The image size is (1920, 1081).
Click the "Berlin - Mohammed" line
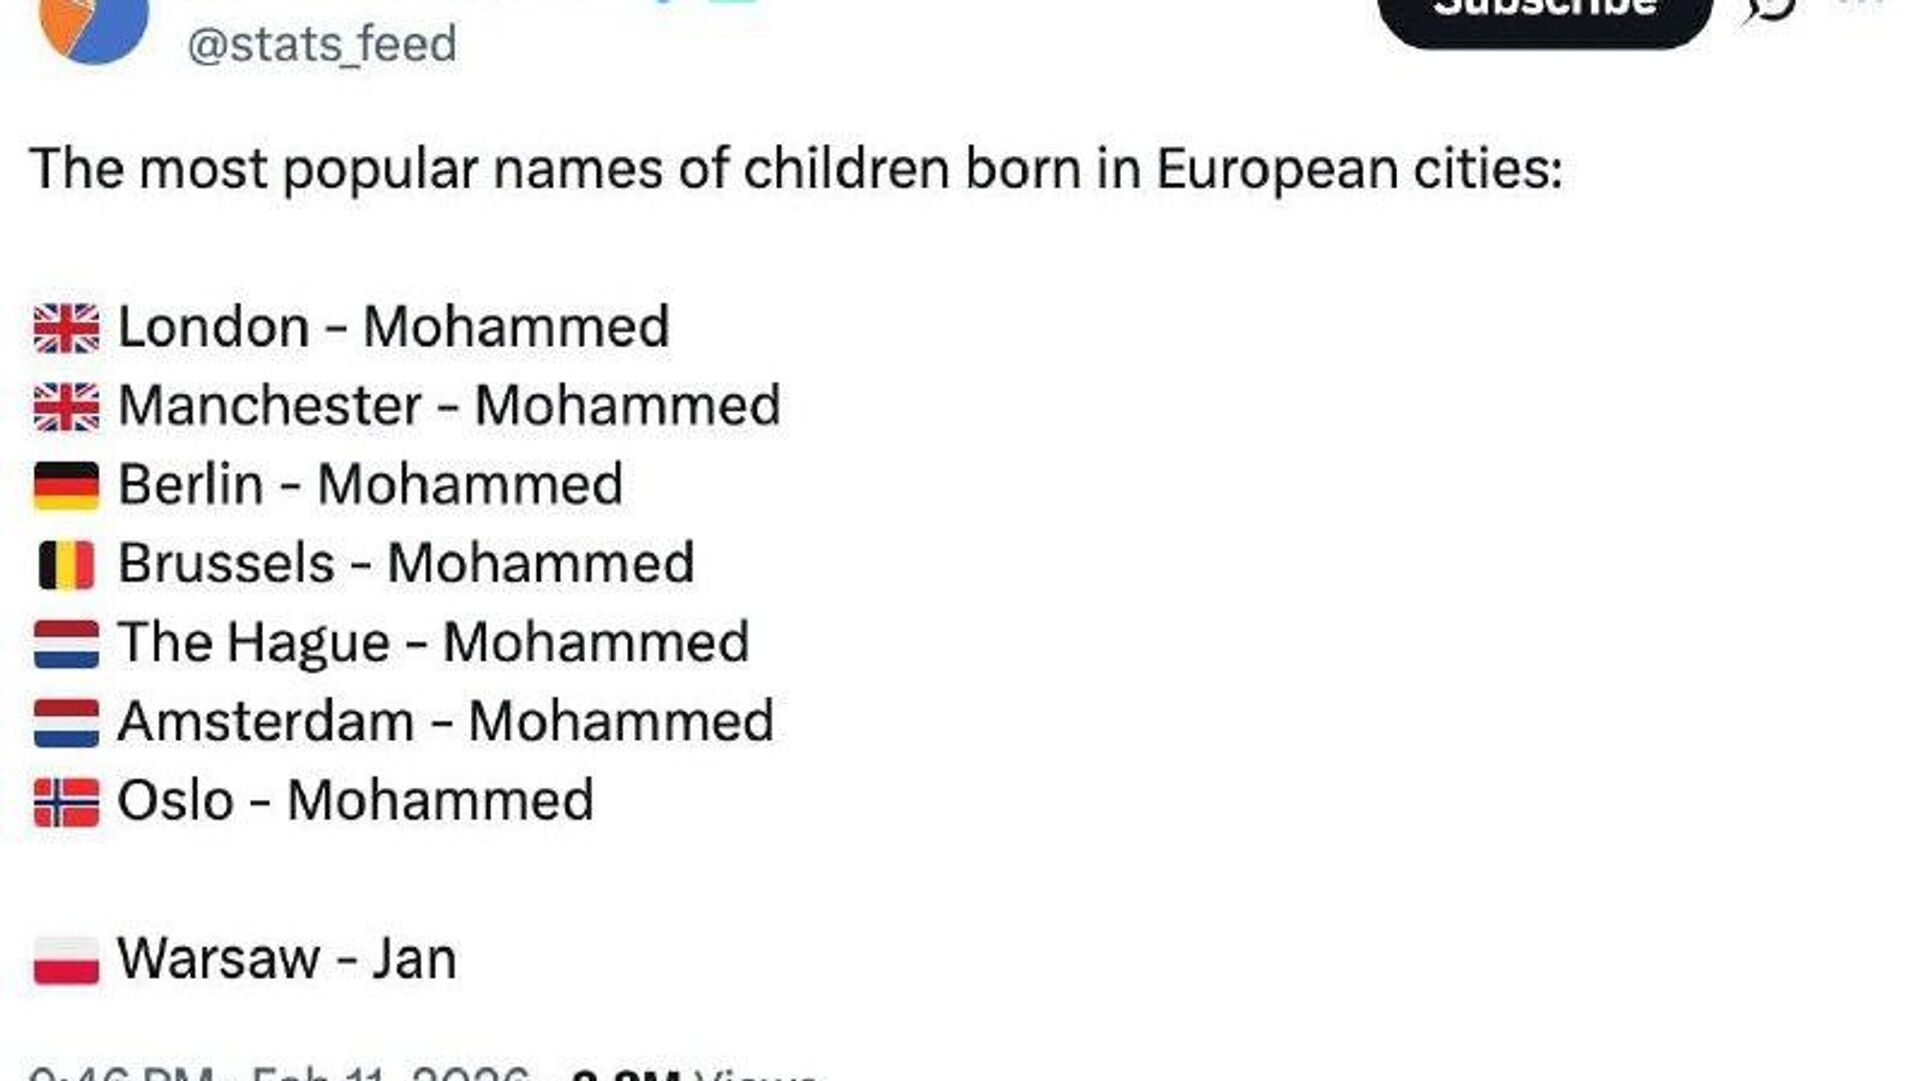click(370, 485)
